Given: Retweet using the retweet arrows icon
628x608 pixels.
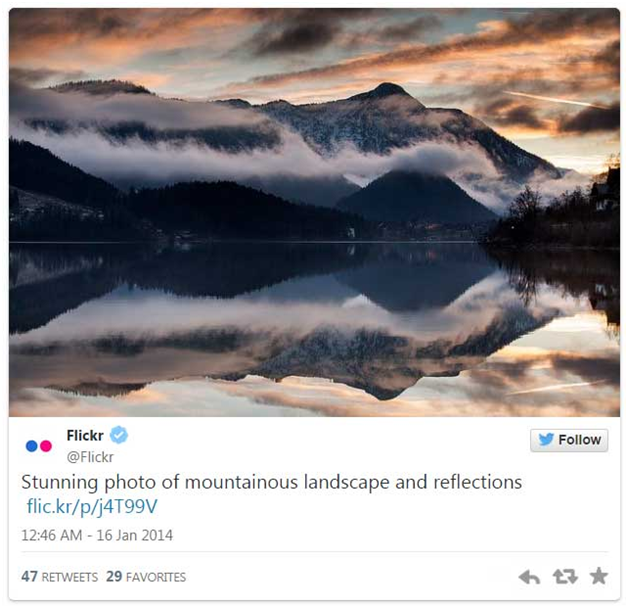Looking at the screenshot, I should click(565, 576).
